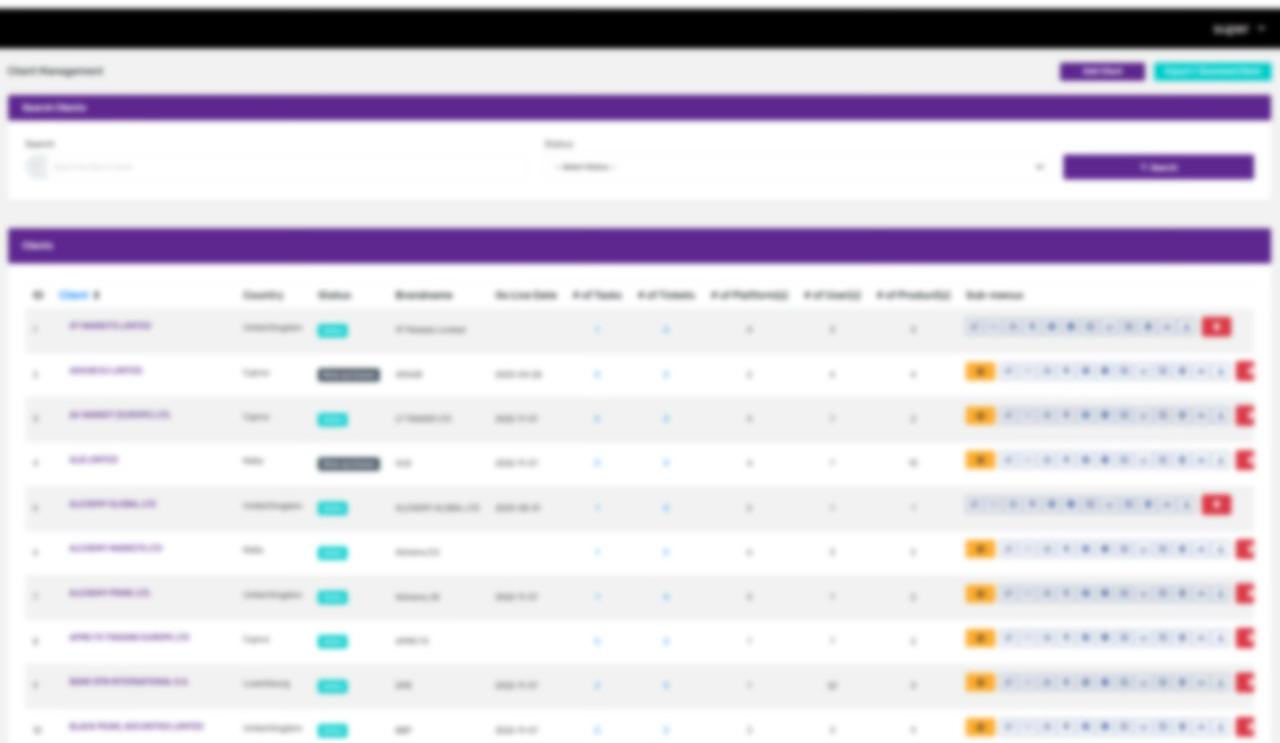The height and width of the screenshot is (743, 1280).
Task: Open the client name link in the first row
Action: point(110,326)
